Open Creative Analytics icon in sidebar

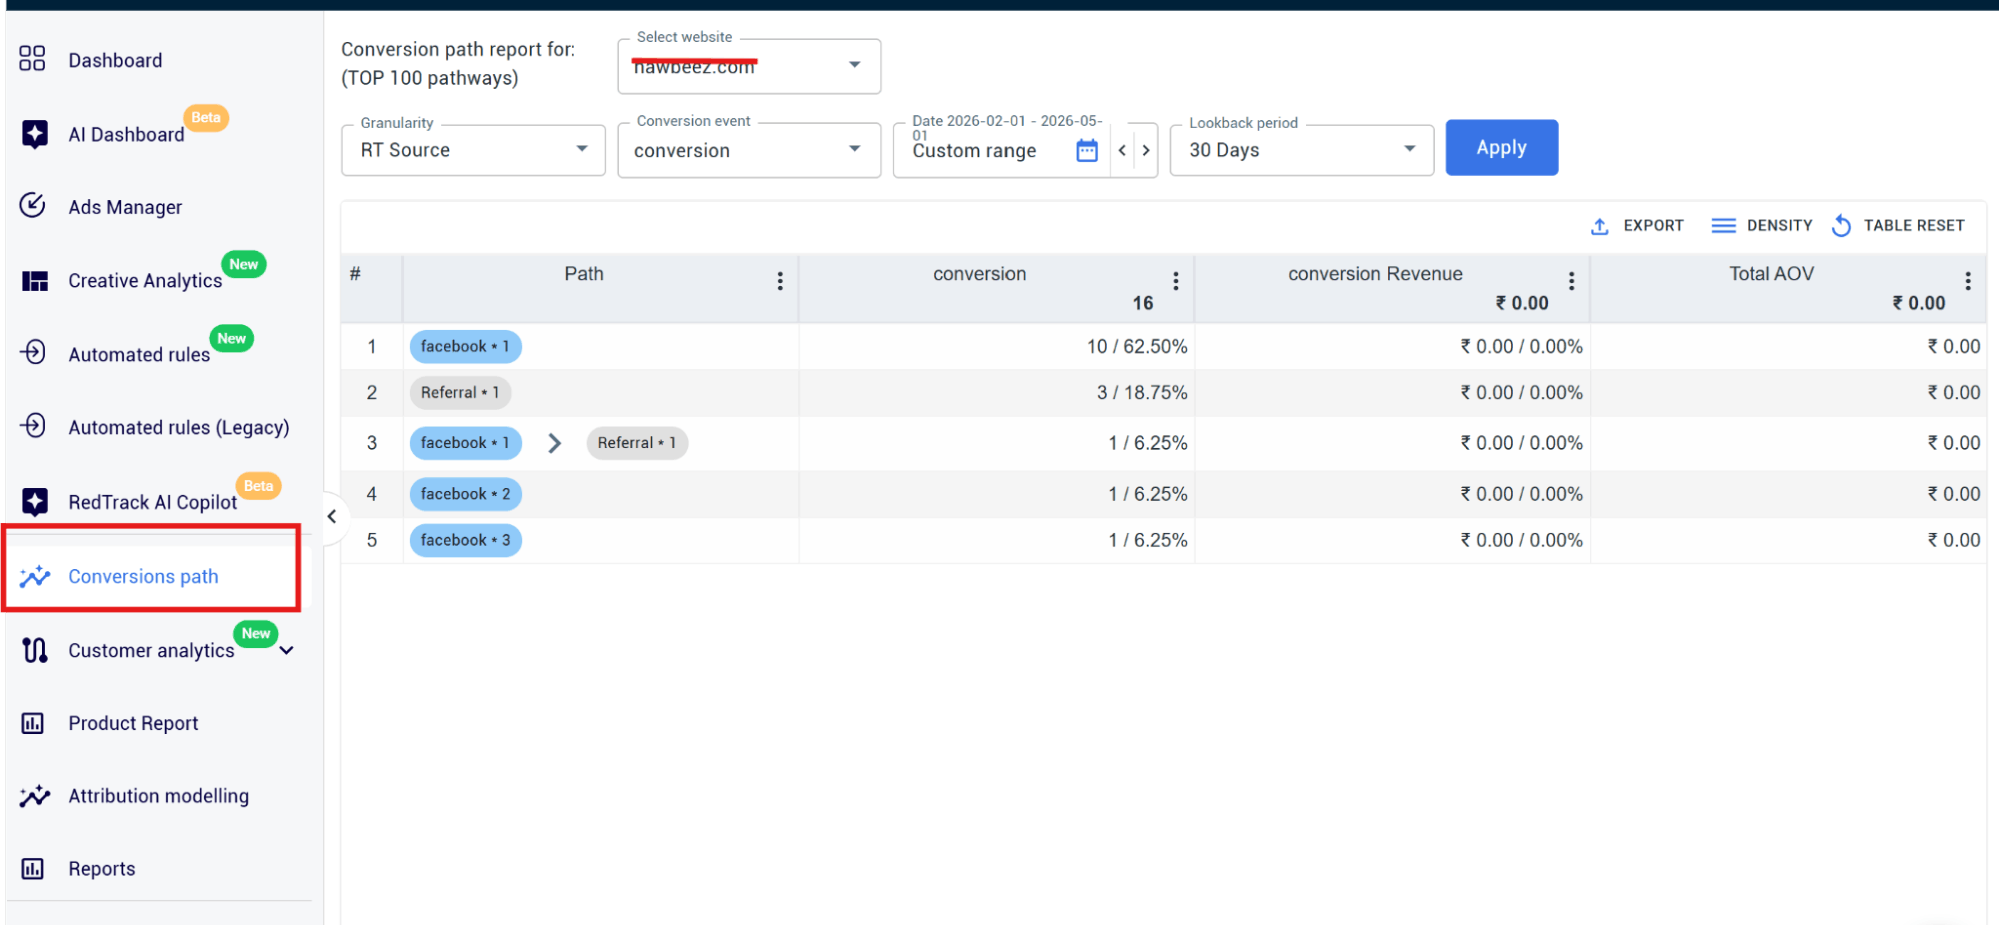pos(34,281)
